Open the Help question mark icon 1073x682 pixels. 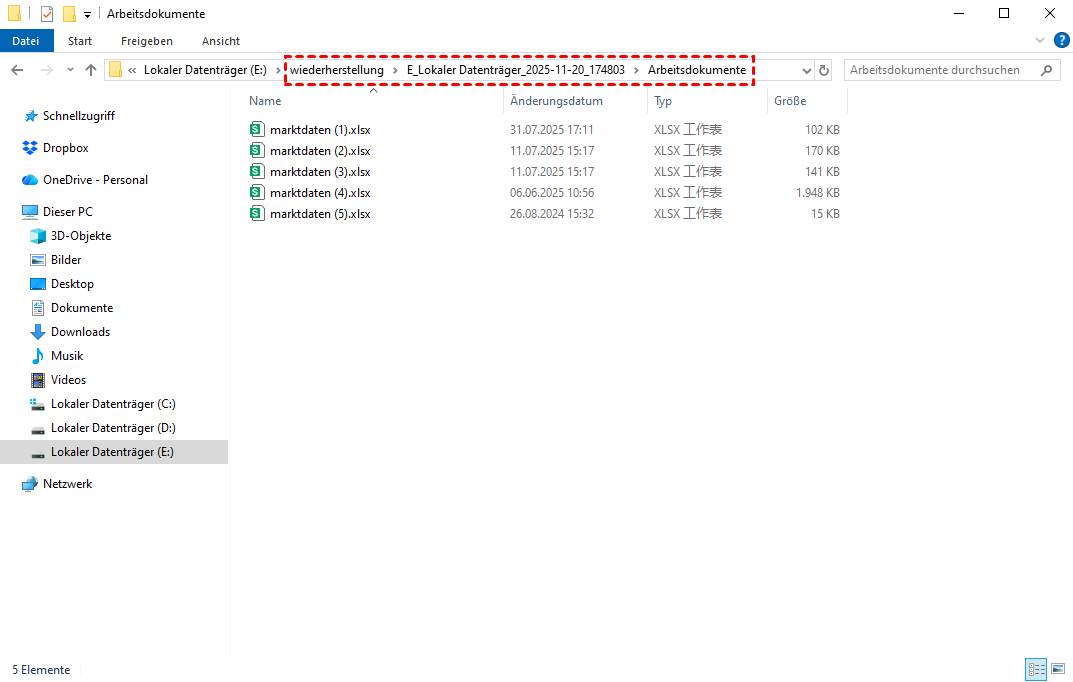[1061, 41]
